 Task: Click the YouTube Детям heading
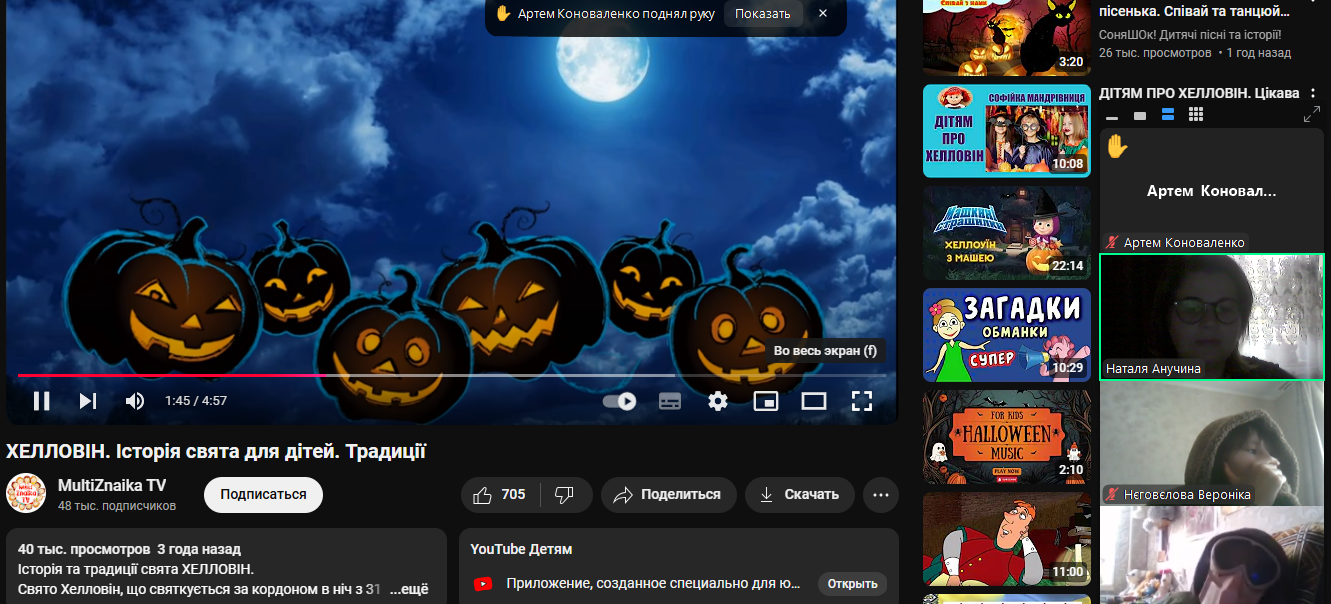521,549
